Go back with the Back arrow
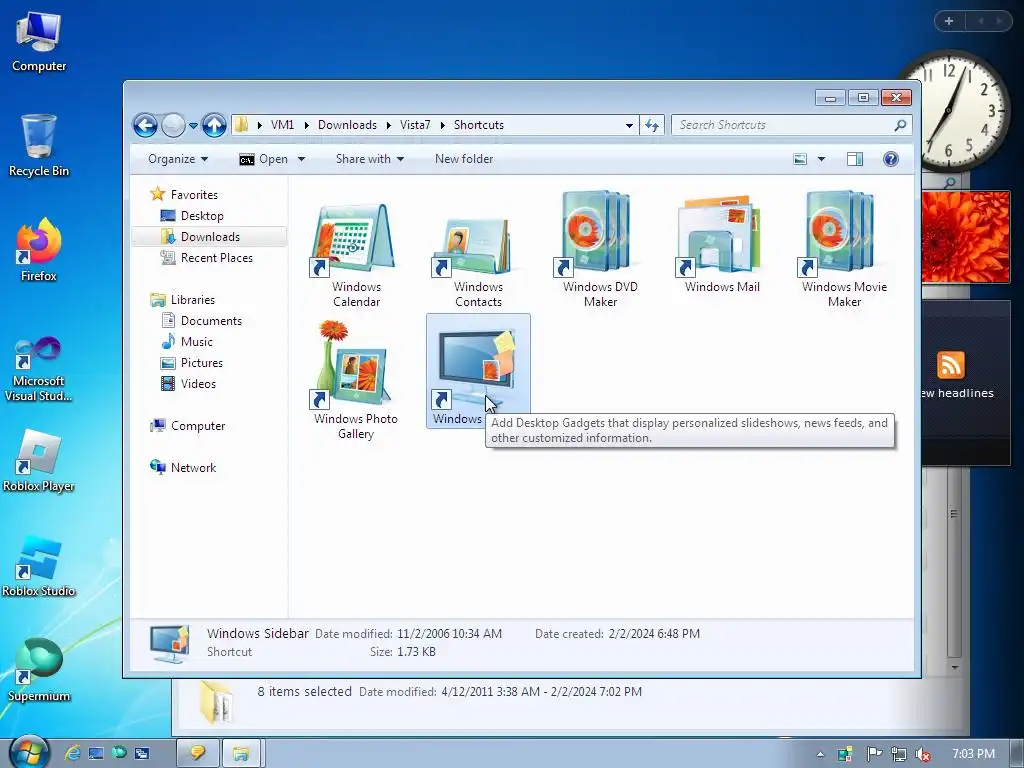1024x768 pixels. (x=145, y=125)
